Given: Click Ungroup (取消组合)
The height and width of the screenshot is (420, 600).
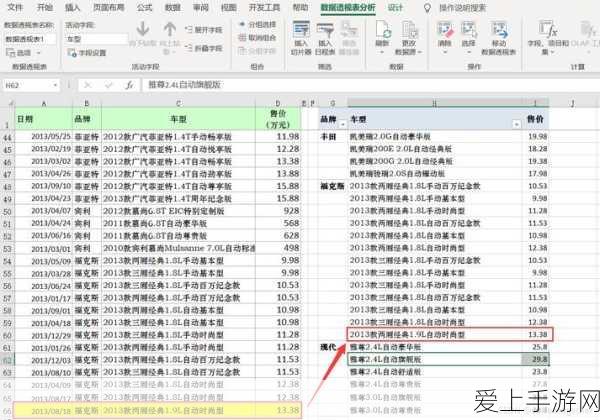Looking at the screenshot, I should click(257, 37).
